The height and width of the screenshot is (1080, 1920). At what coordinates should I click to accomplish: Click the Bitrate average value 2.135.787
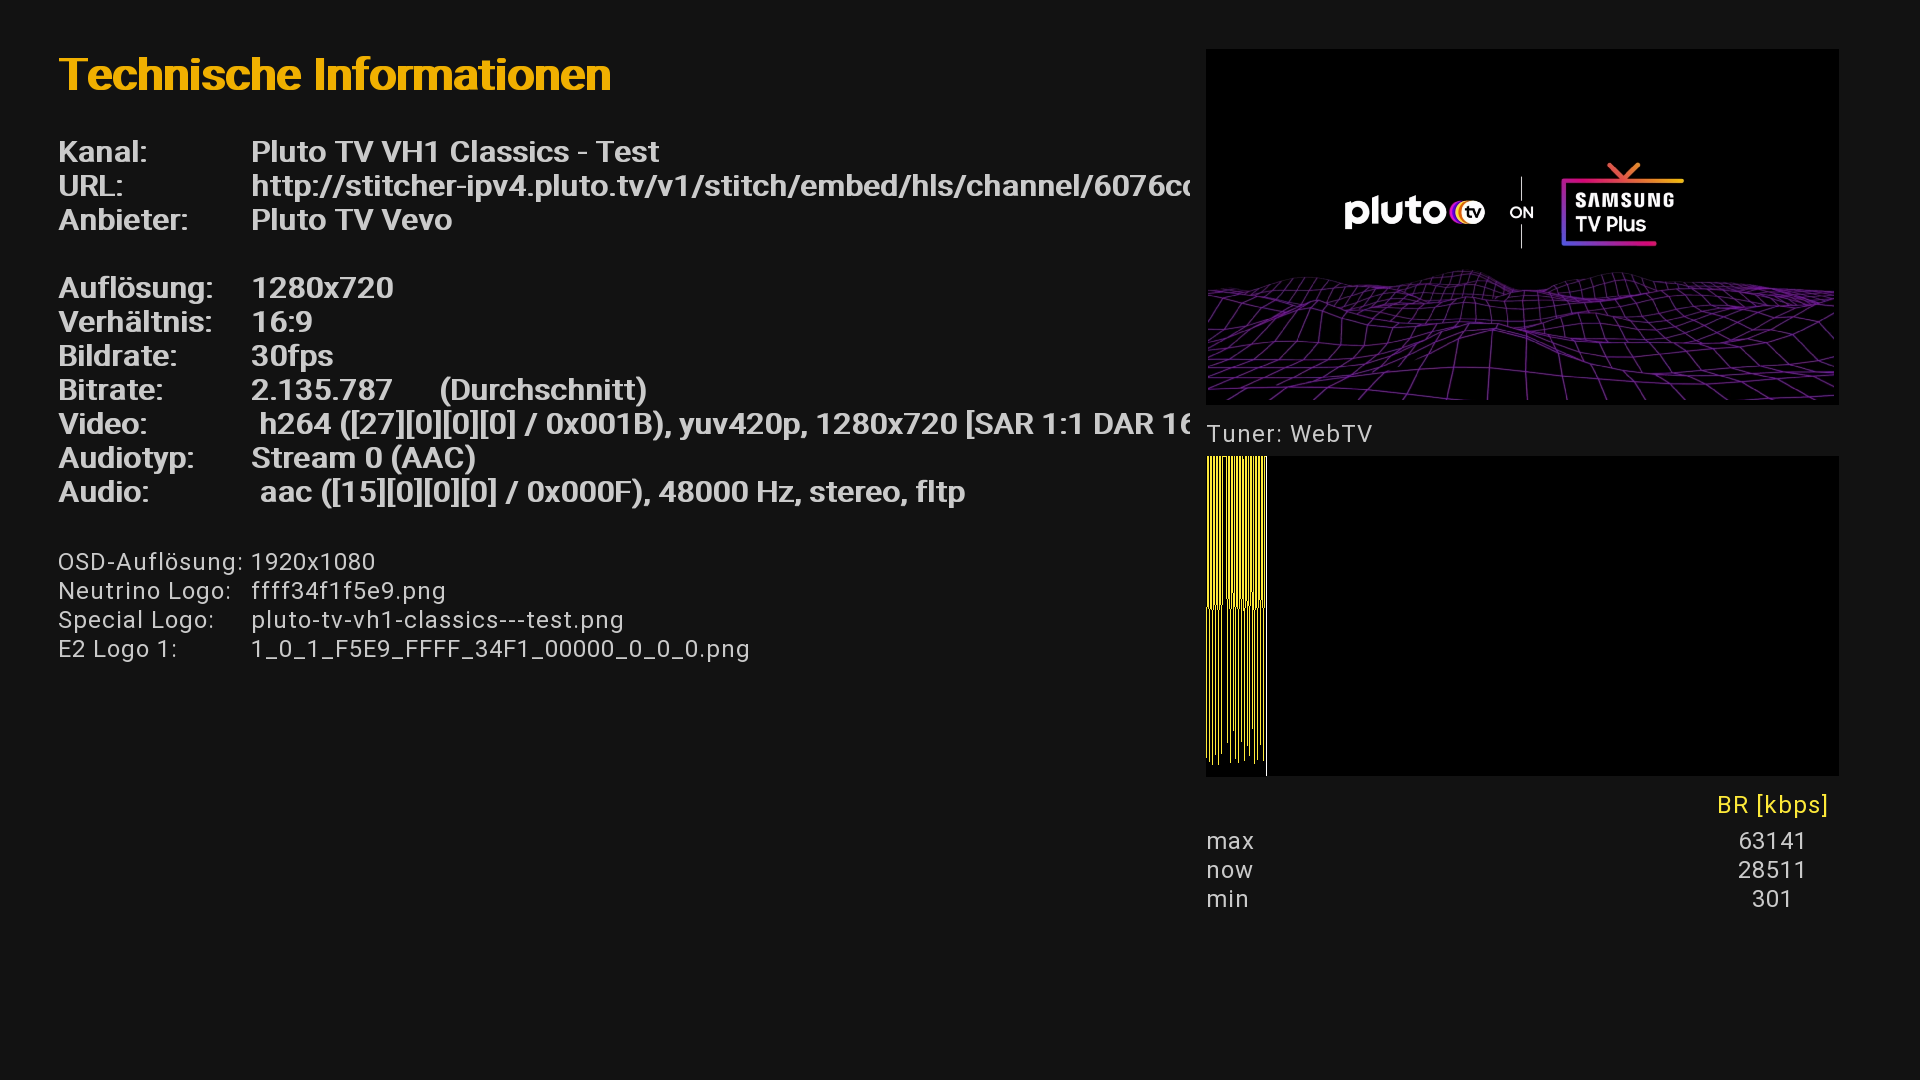point(321,390)
